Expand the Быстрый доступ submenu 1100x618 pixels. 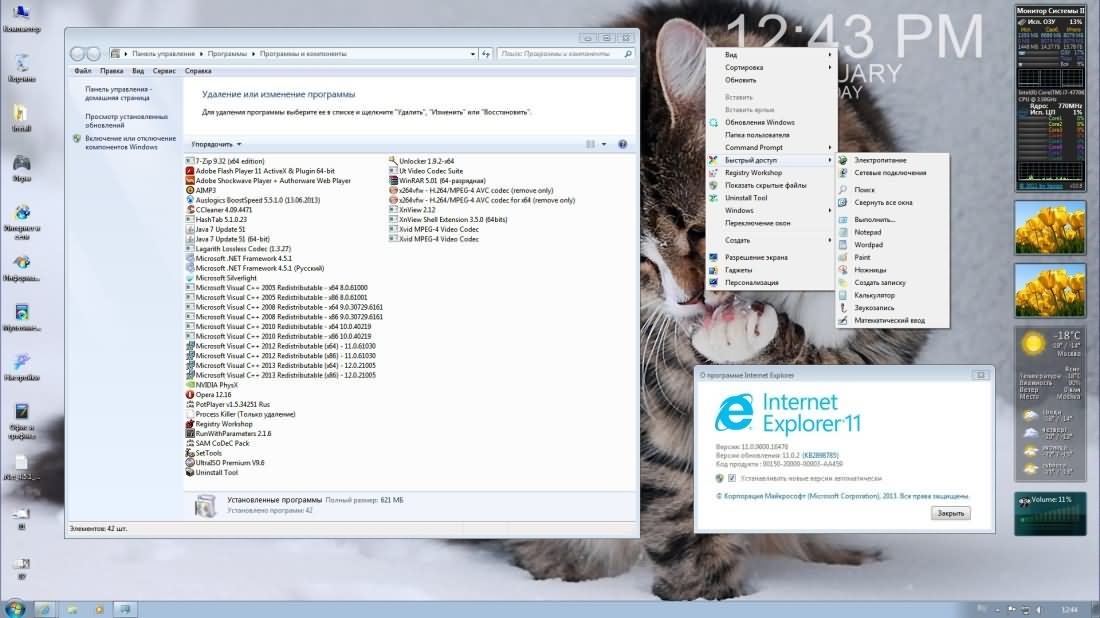771,160
